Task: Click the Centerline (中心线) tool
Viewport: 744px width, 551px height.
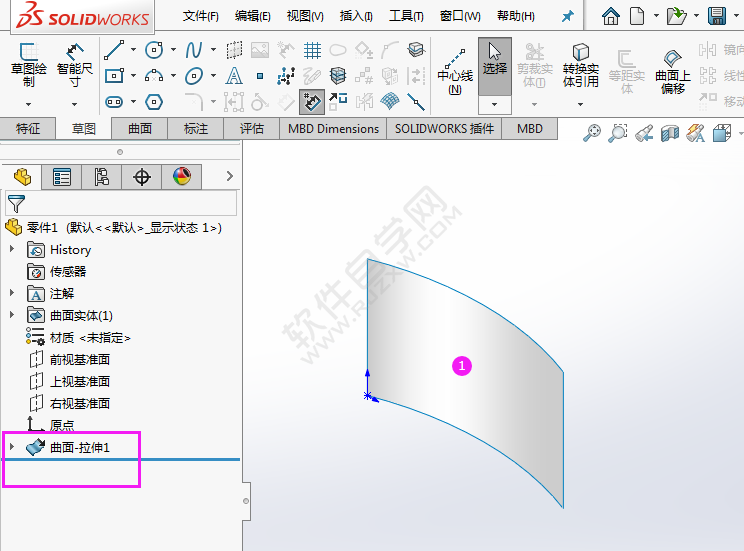Action: point(455,70)
